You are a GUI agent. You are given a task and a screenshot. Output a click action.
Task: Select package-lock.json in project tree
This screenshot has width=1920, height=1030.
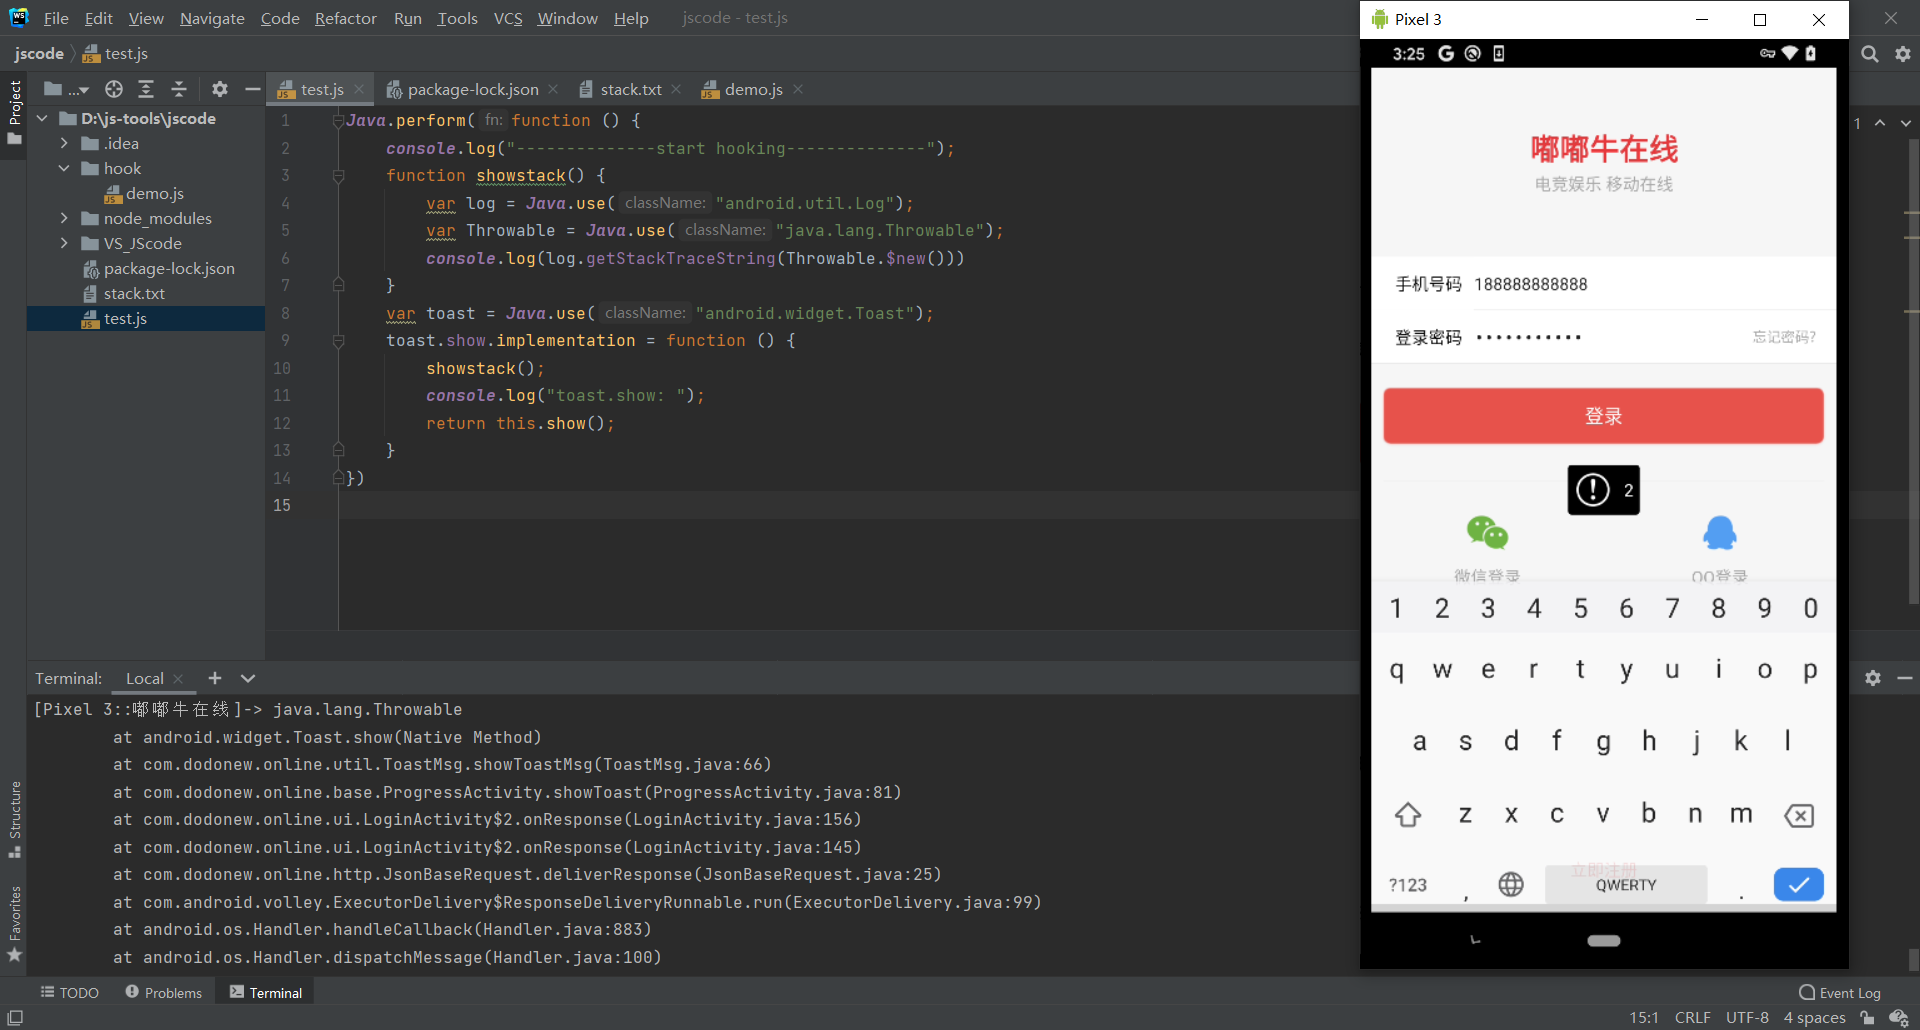pyautogui.click(x=158, y=268)
